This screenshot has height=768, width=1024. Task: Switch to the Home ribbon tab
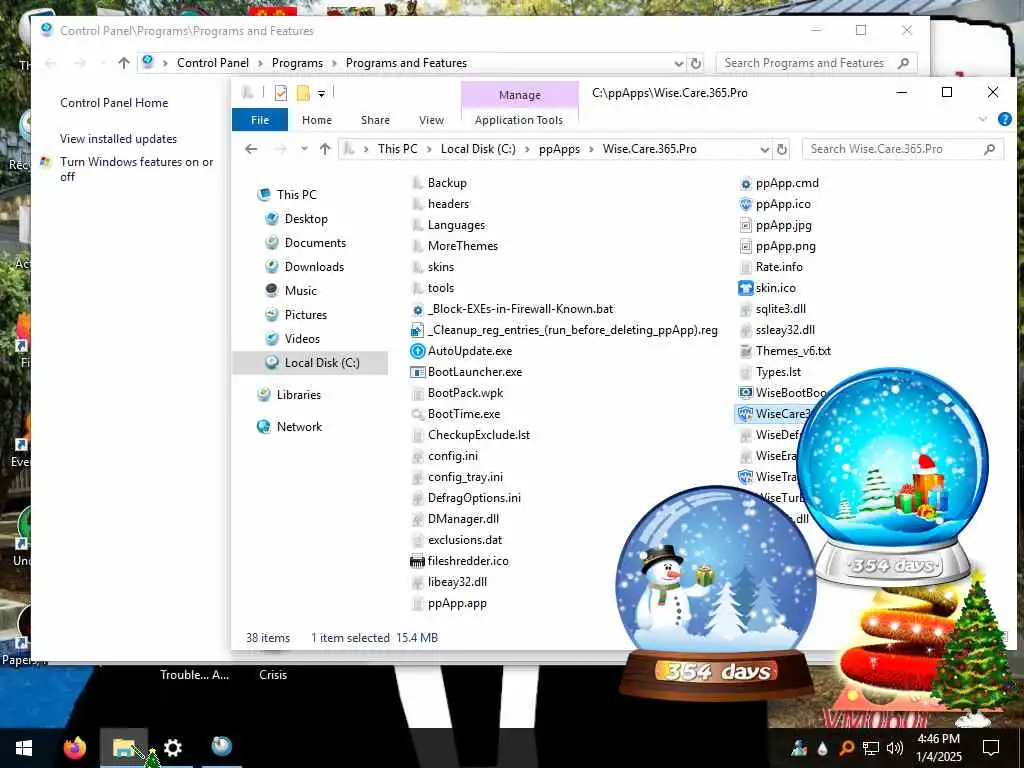(317, 120)
